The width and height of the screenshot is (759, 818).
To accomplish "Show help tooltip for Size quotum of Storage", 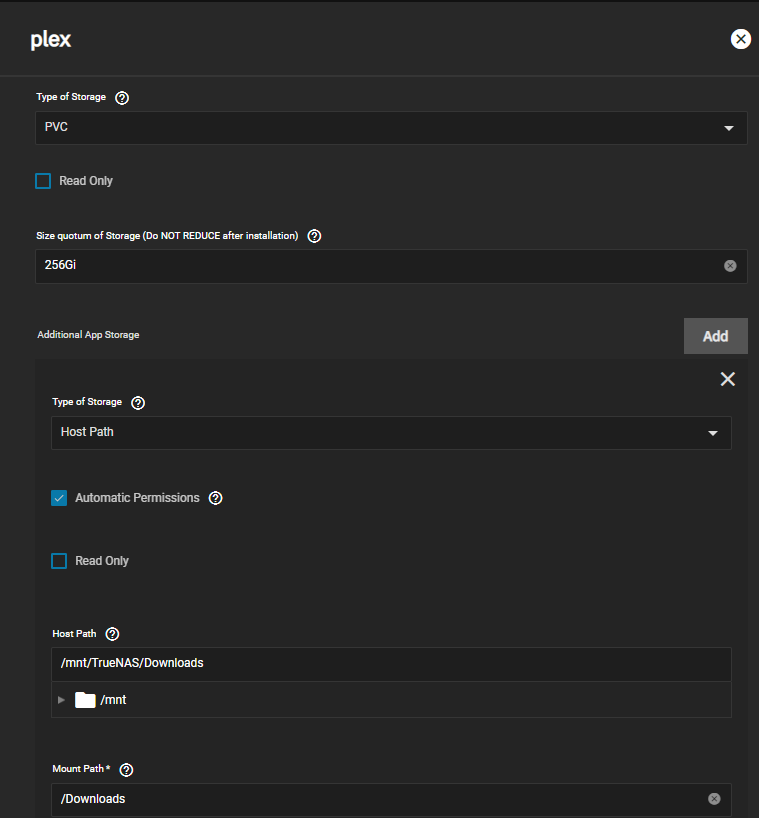I will pyautogui.click(x=314, y=236).
